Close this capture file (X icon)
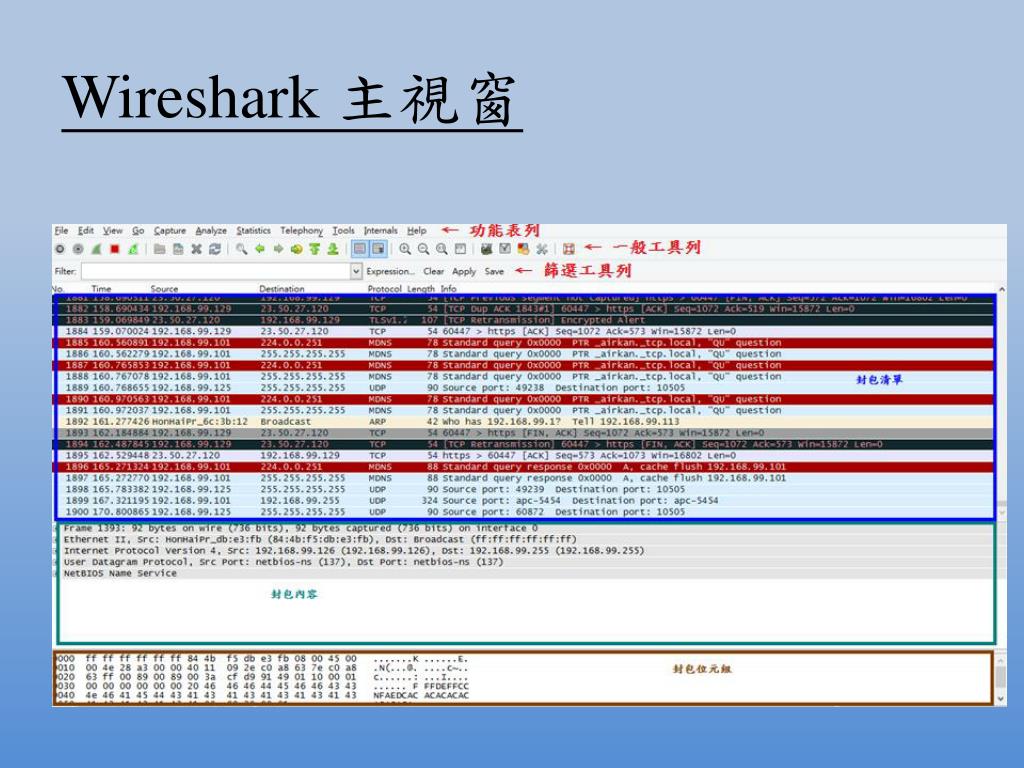 point(196,249)
